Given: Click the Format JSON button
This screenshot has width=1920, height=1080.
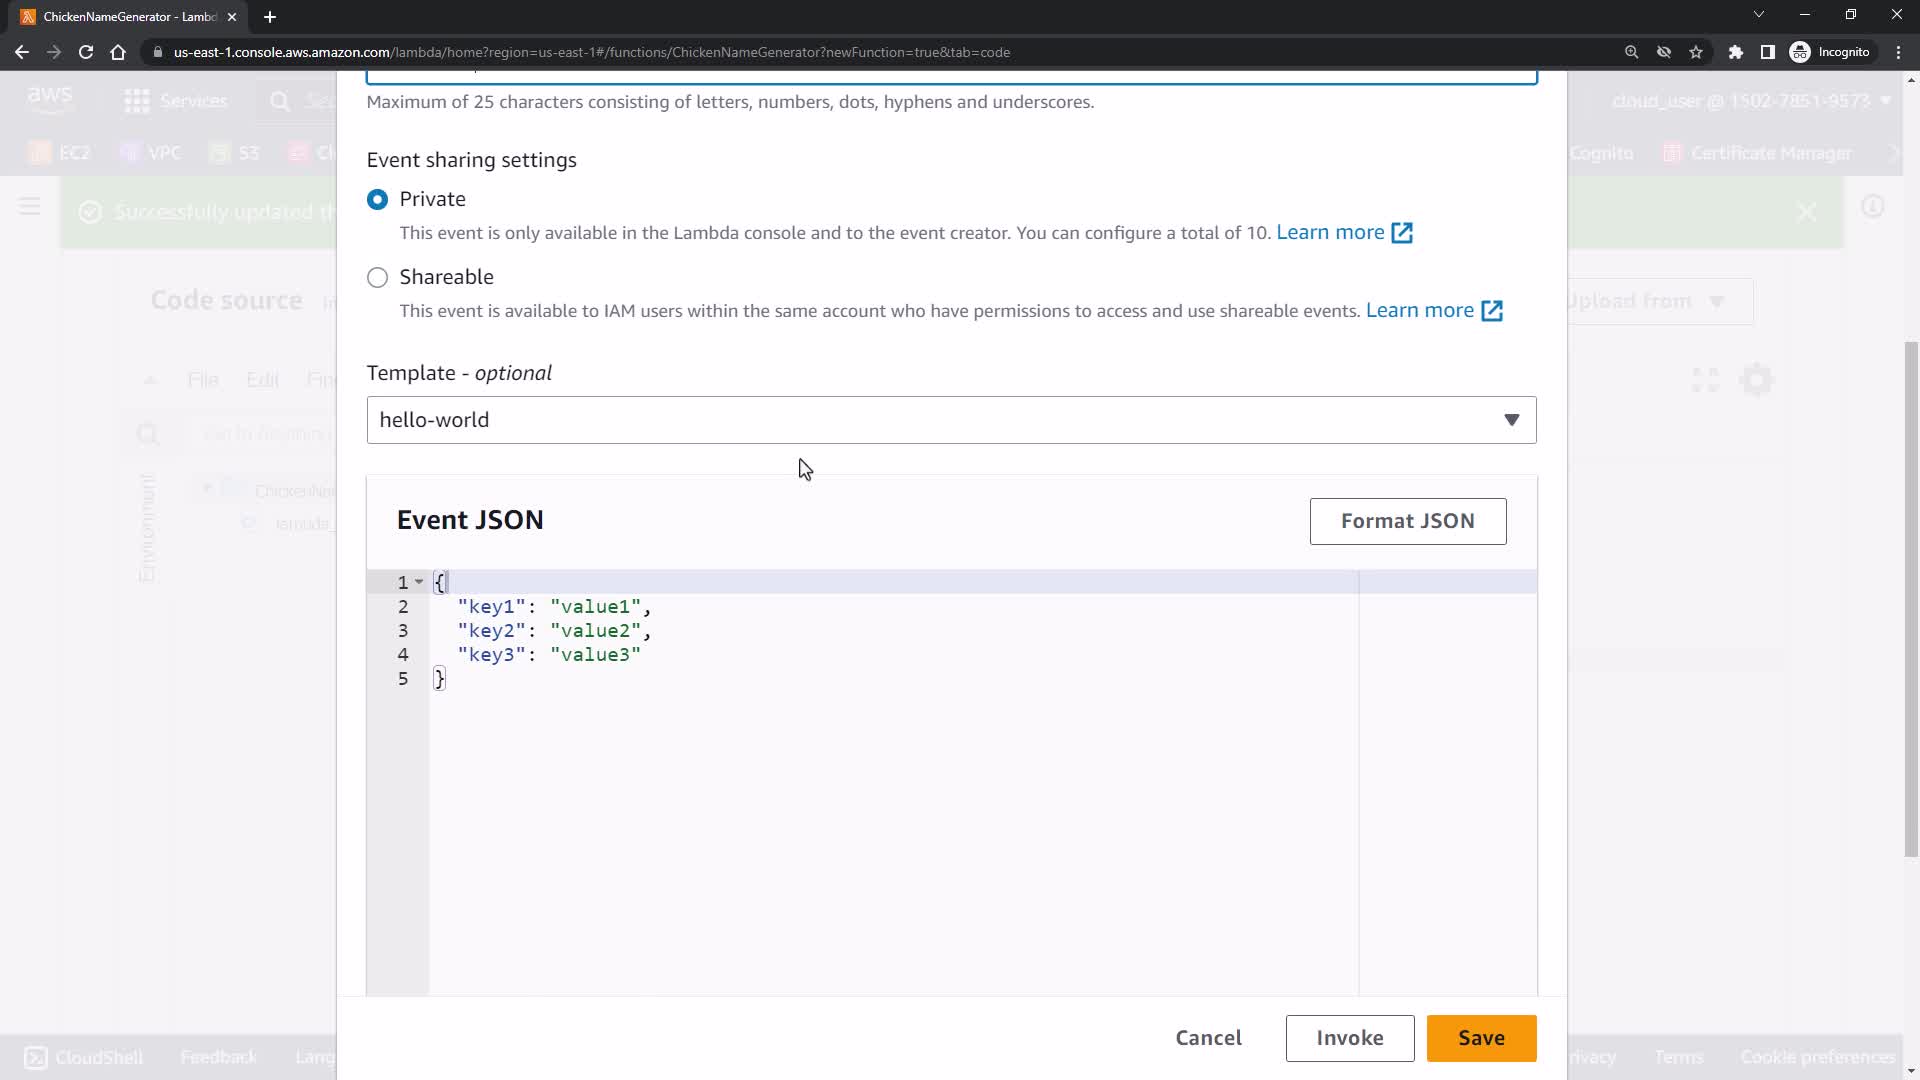Looking at the screenshot, I should coord(1407,521).
